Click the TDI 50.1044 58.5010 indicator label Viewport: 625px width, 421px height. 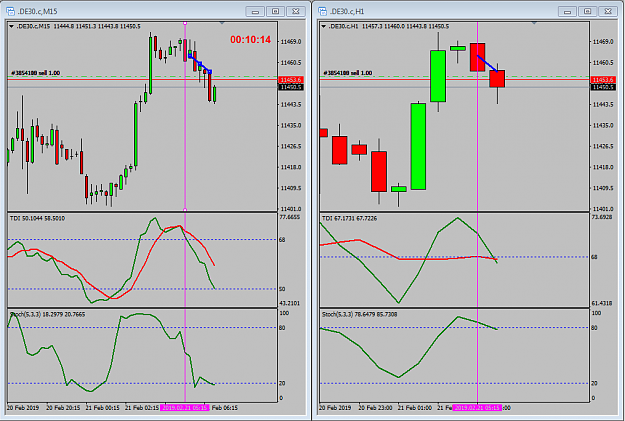point(37,218)
